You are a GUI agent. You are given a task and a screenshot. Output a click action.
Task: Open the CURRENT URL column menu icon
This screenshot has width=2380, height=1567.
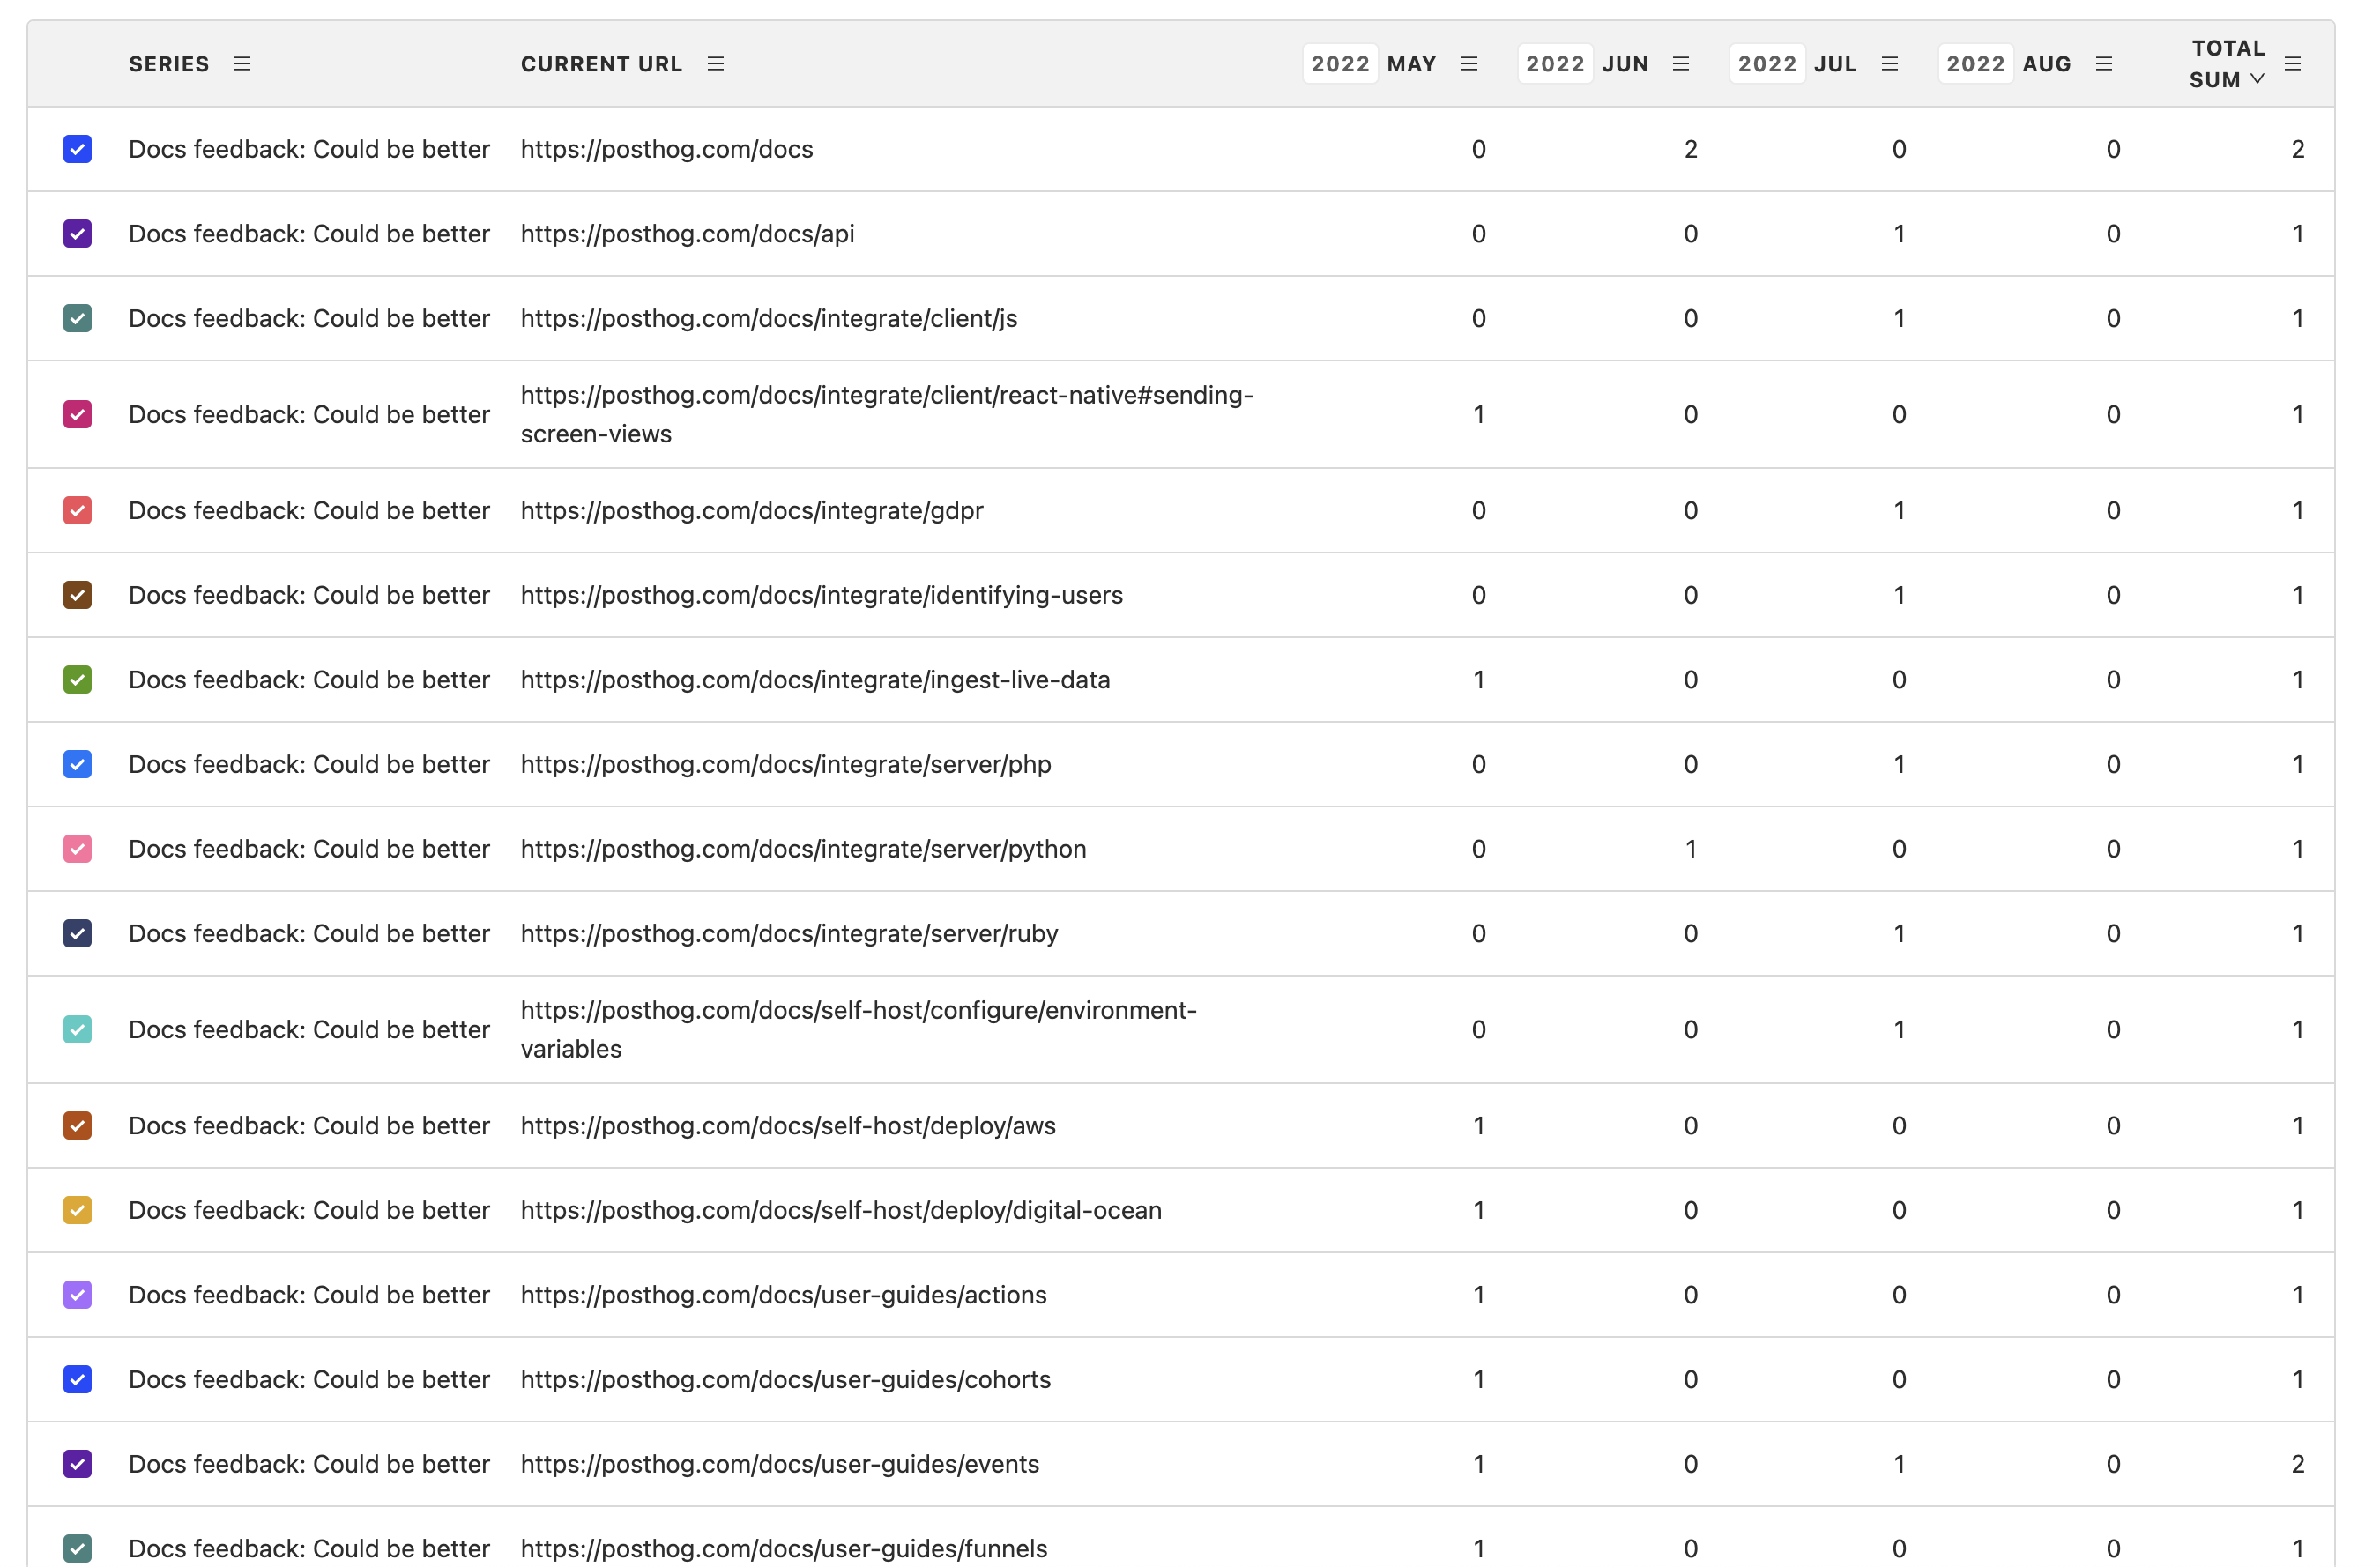click(715, 64)
